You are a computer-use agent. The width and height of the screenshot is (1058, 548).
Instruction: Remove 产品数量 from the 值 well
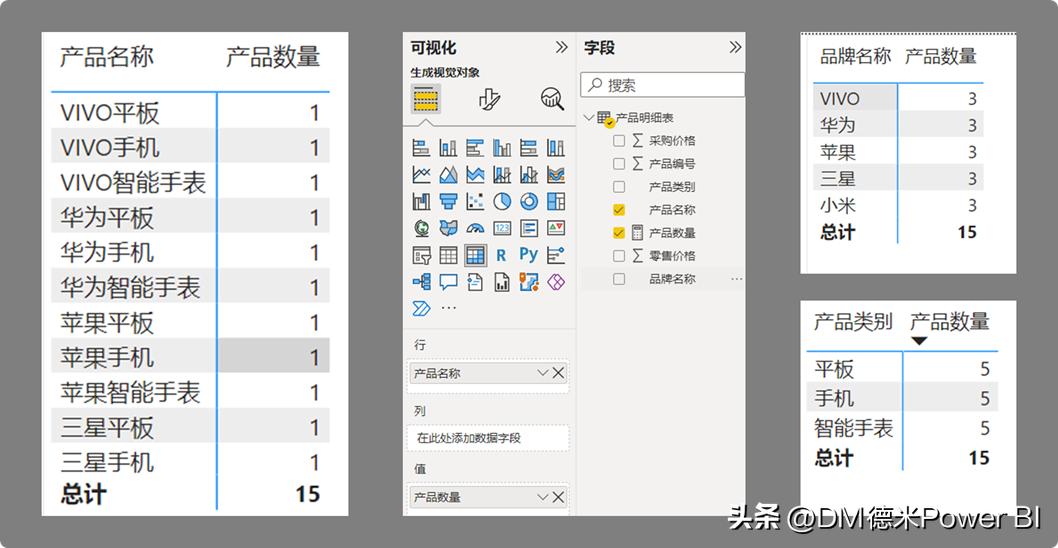tap(559, 497)
